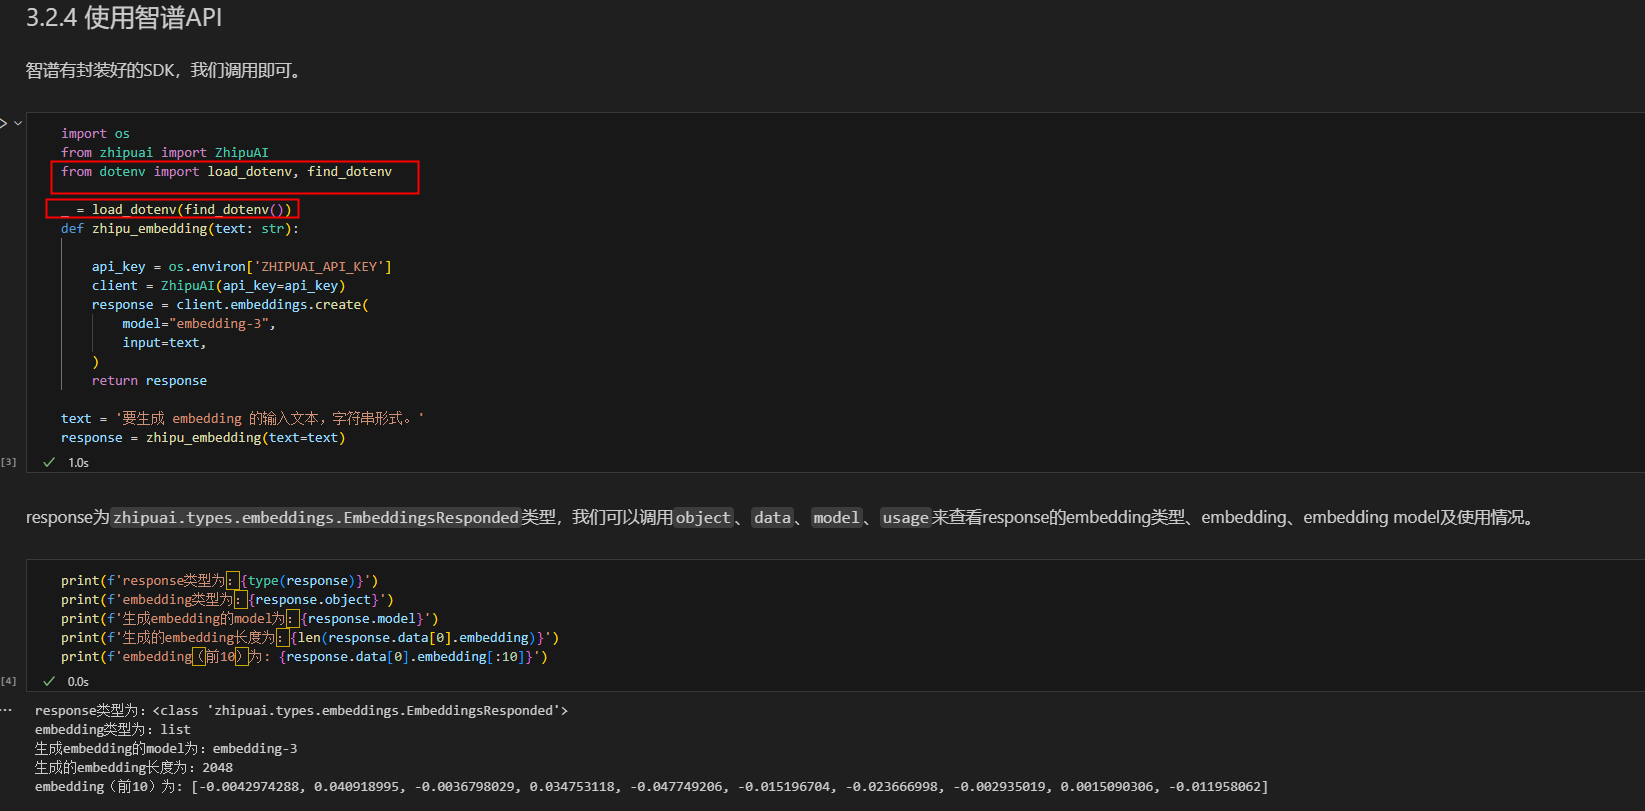Click the execution count [4] label
Viewport: 1645px width, 811px height.
(x=9, y=681)
